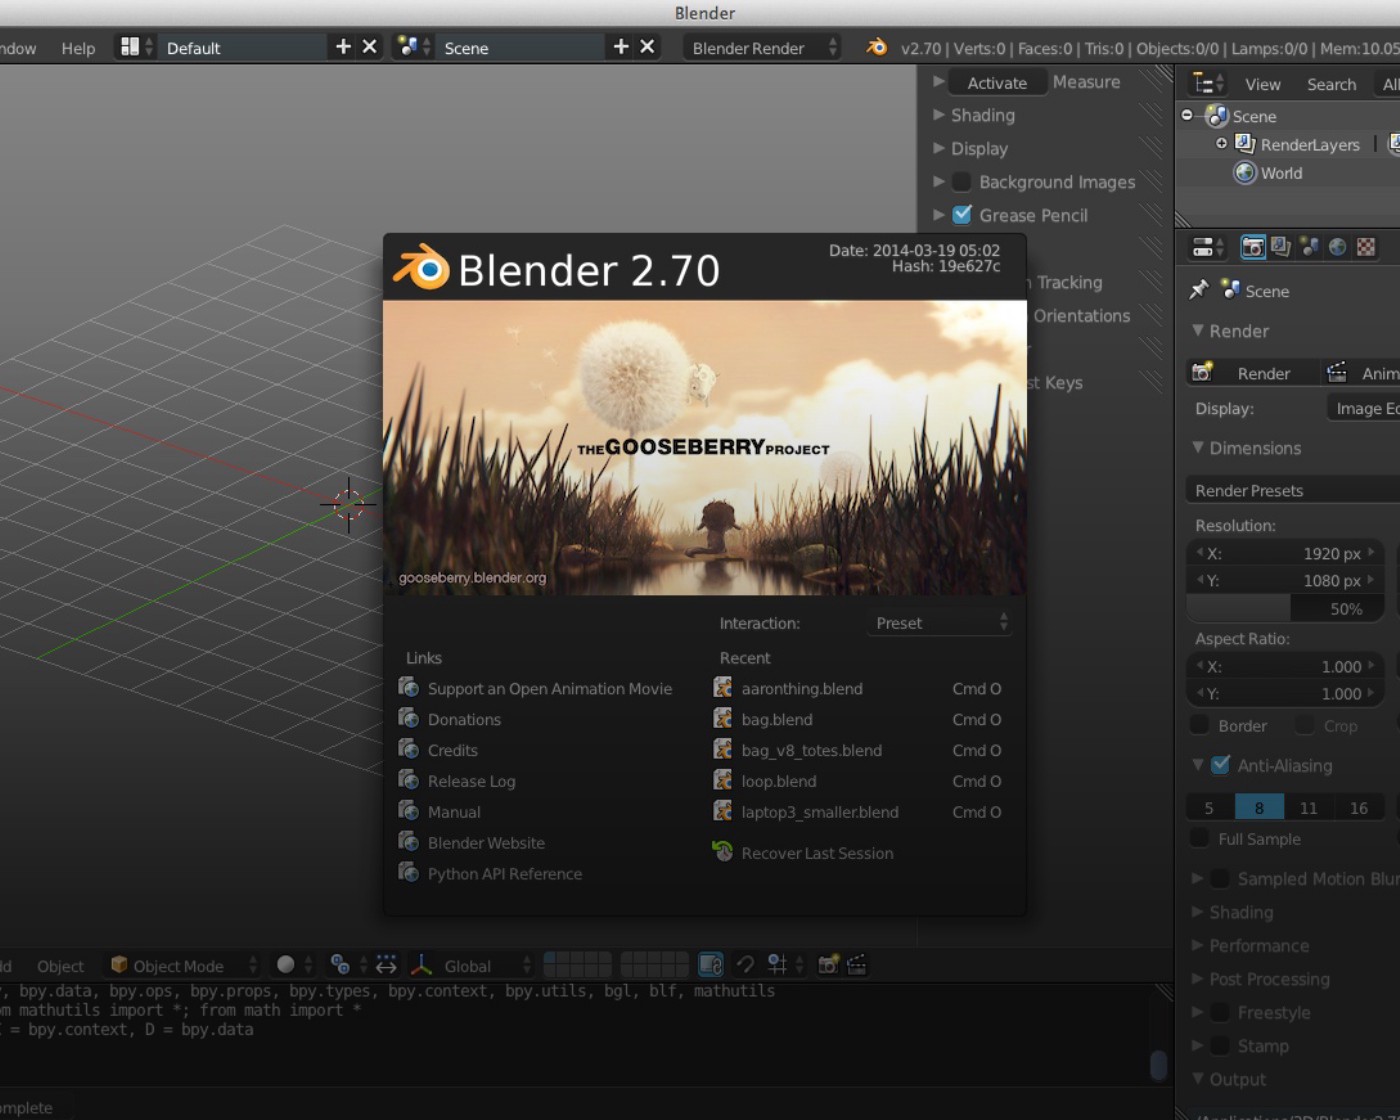Click the scene browse icon in header

point(414,47)
